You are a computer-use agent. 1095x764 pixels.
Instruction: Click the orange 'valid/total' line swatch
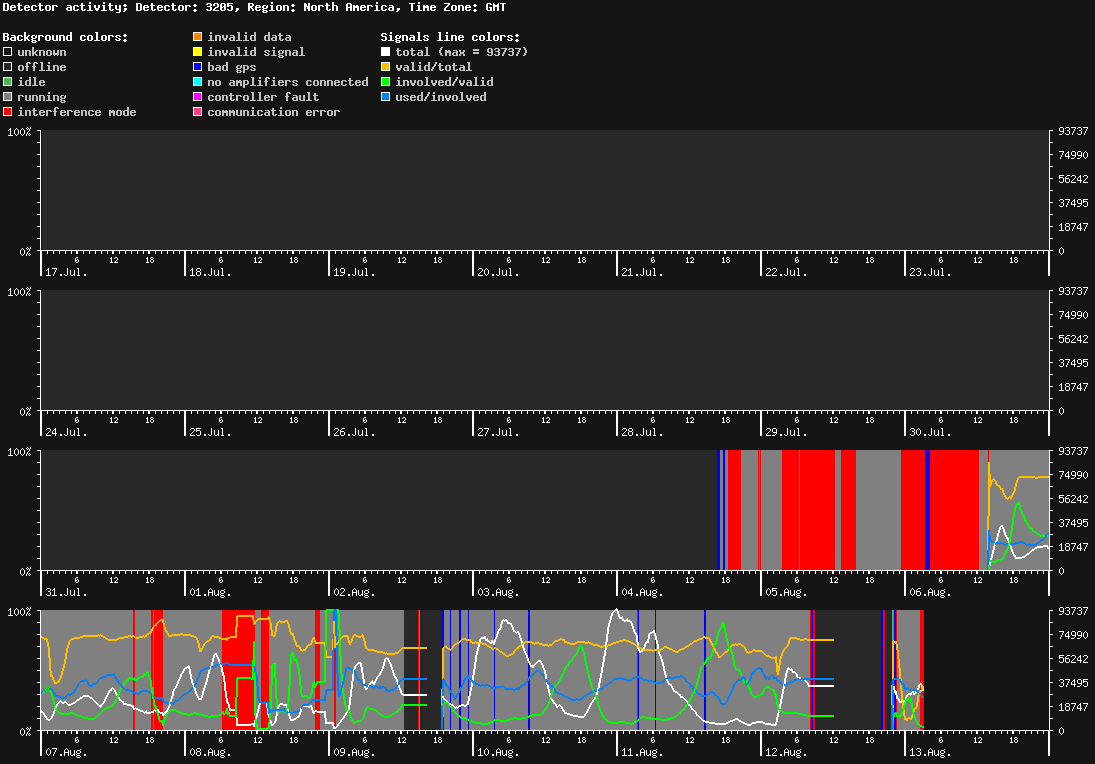(x=385, y=67)
